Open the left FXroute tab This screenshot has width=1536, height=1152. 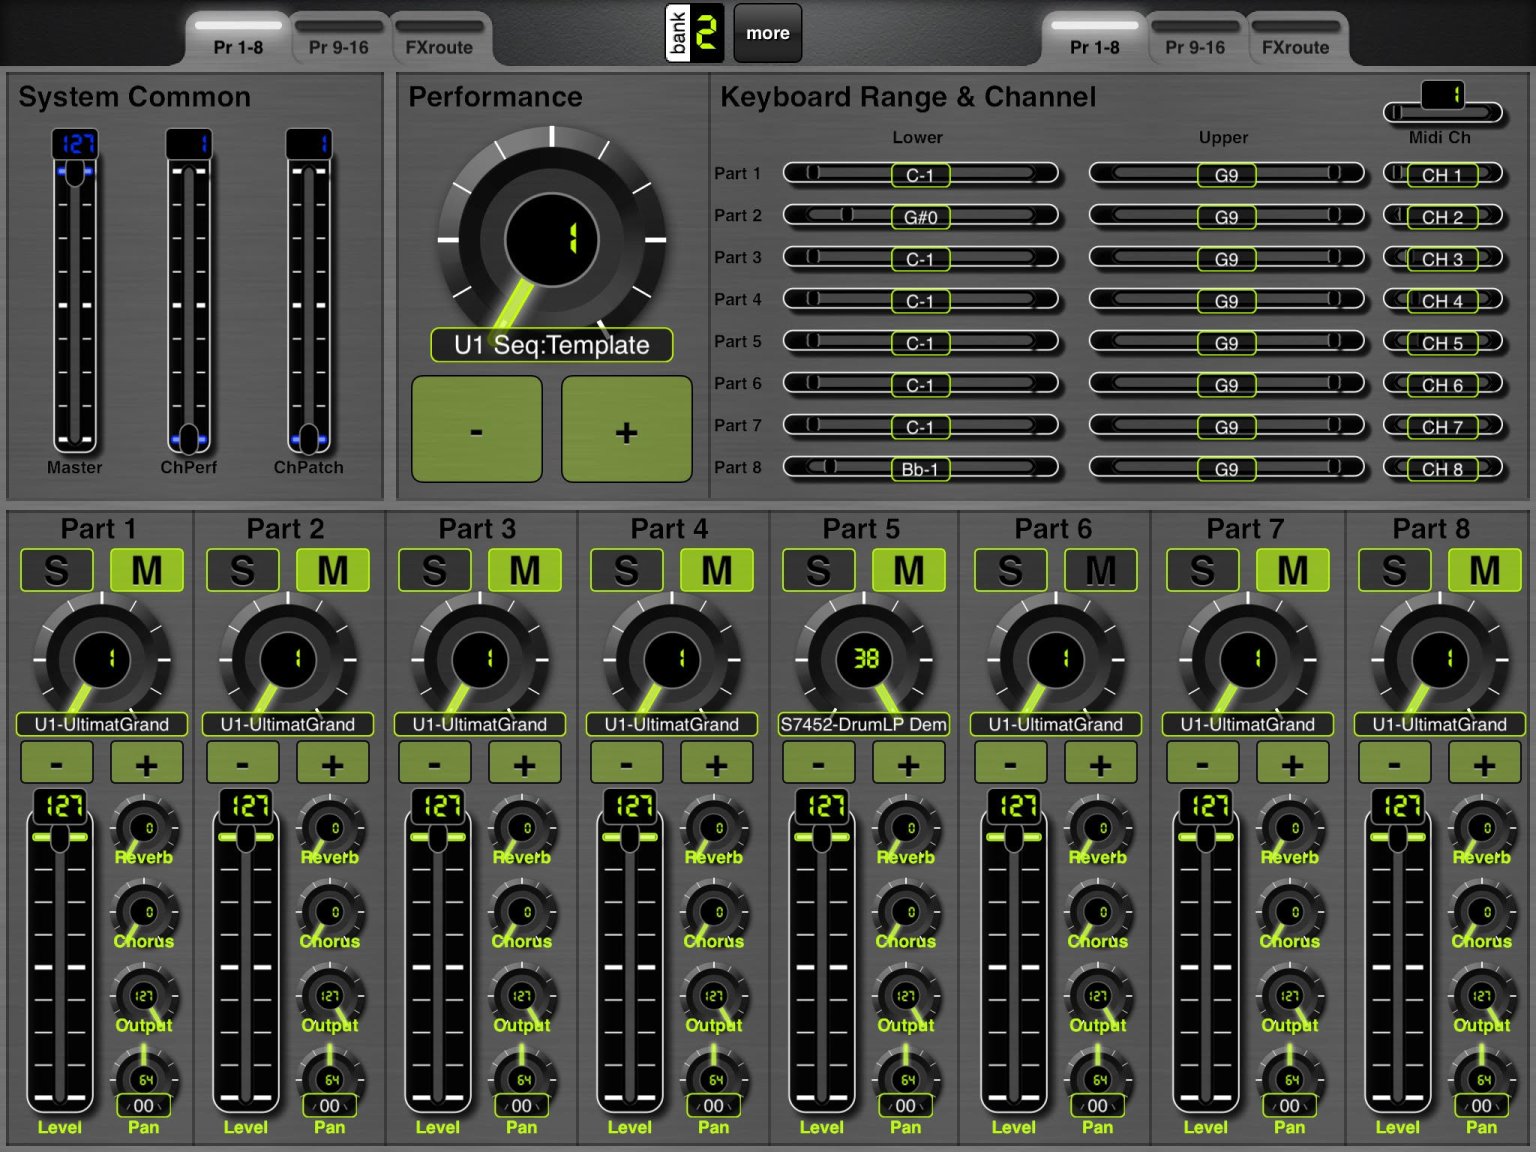(439, 39)
